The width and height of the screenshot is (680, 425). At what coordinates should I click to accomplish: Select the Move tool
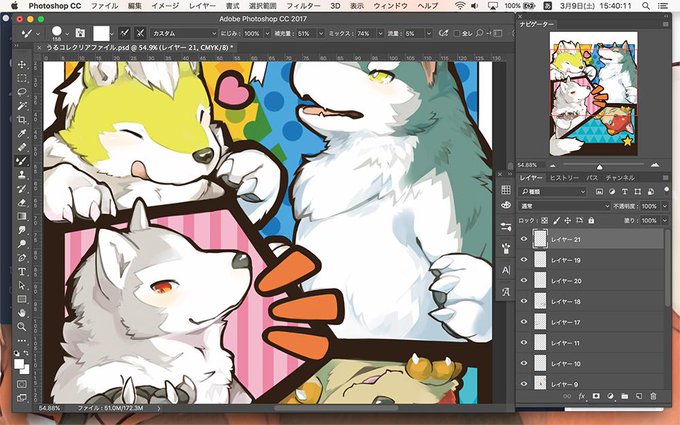click(x=22, y=65)
